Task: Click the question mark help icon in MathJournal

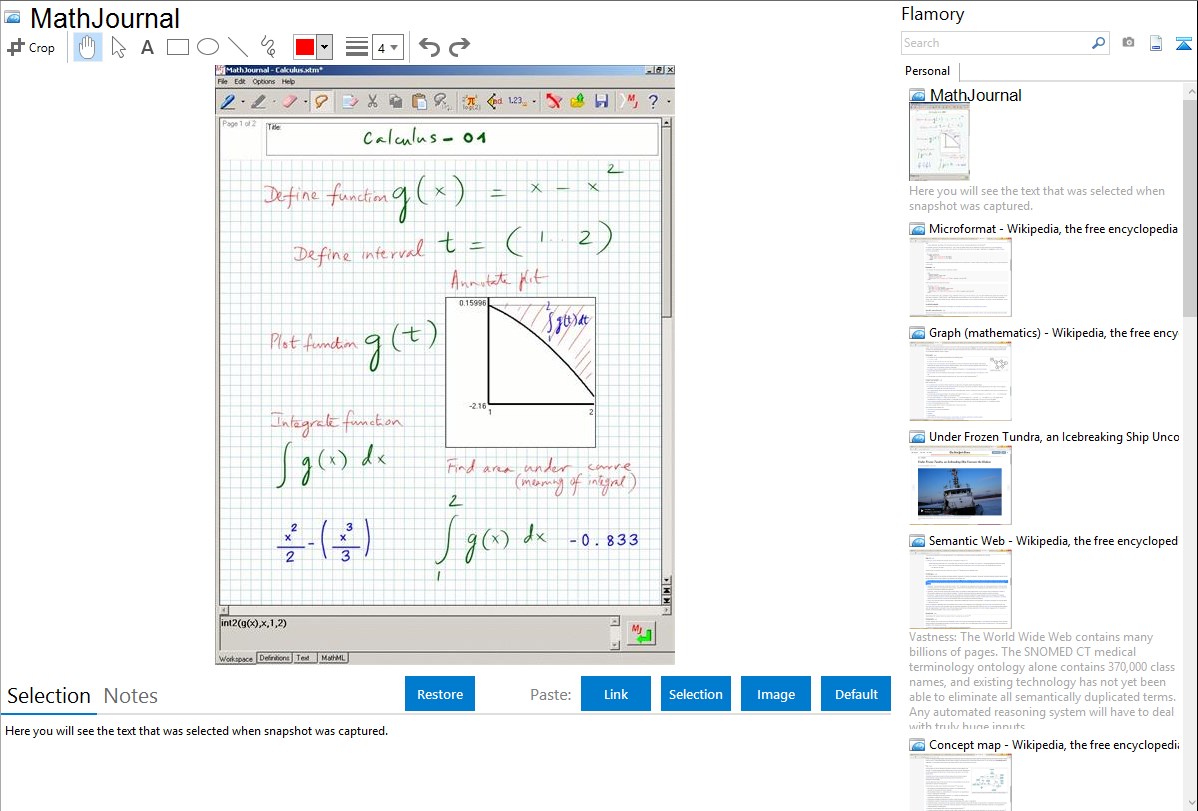Action: click(x=653, y=101)
